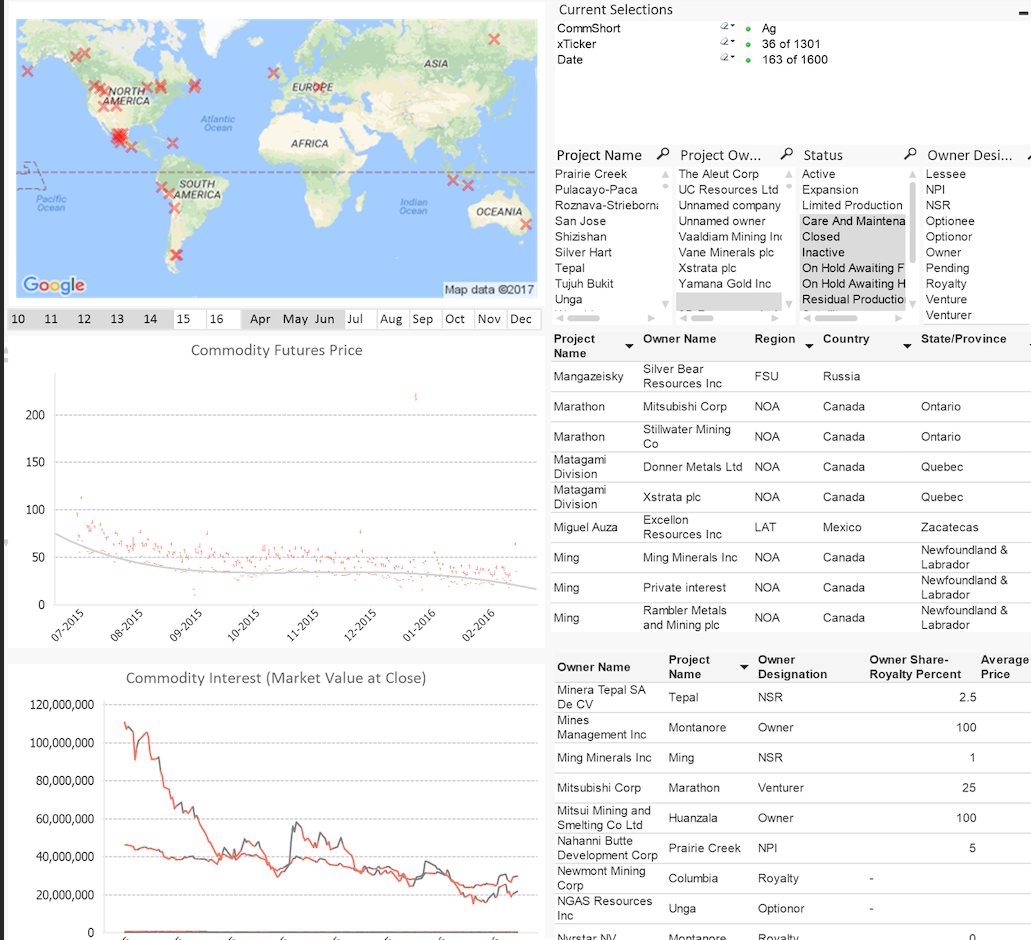Minimize the Current Selections box
1031x940 pixels.
click(1024, 11)
